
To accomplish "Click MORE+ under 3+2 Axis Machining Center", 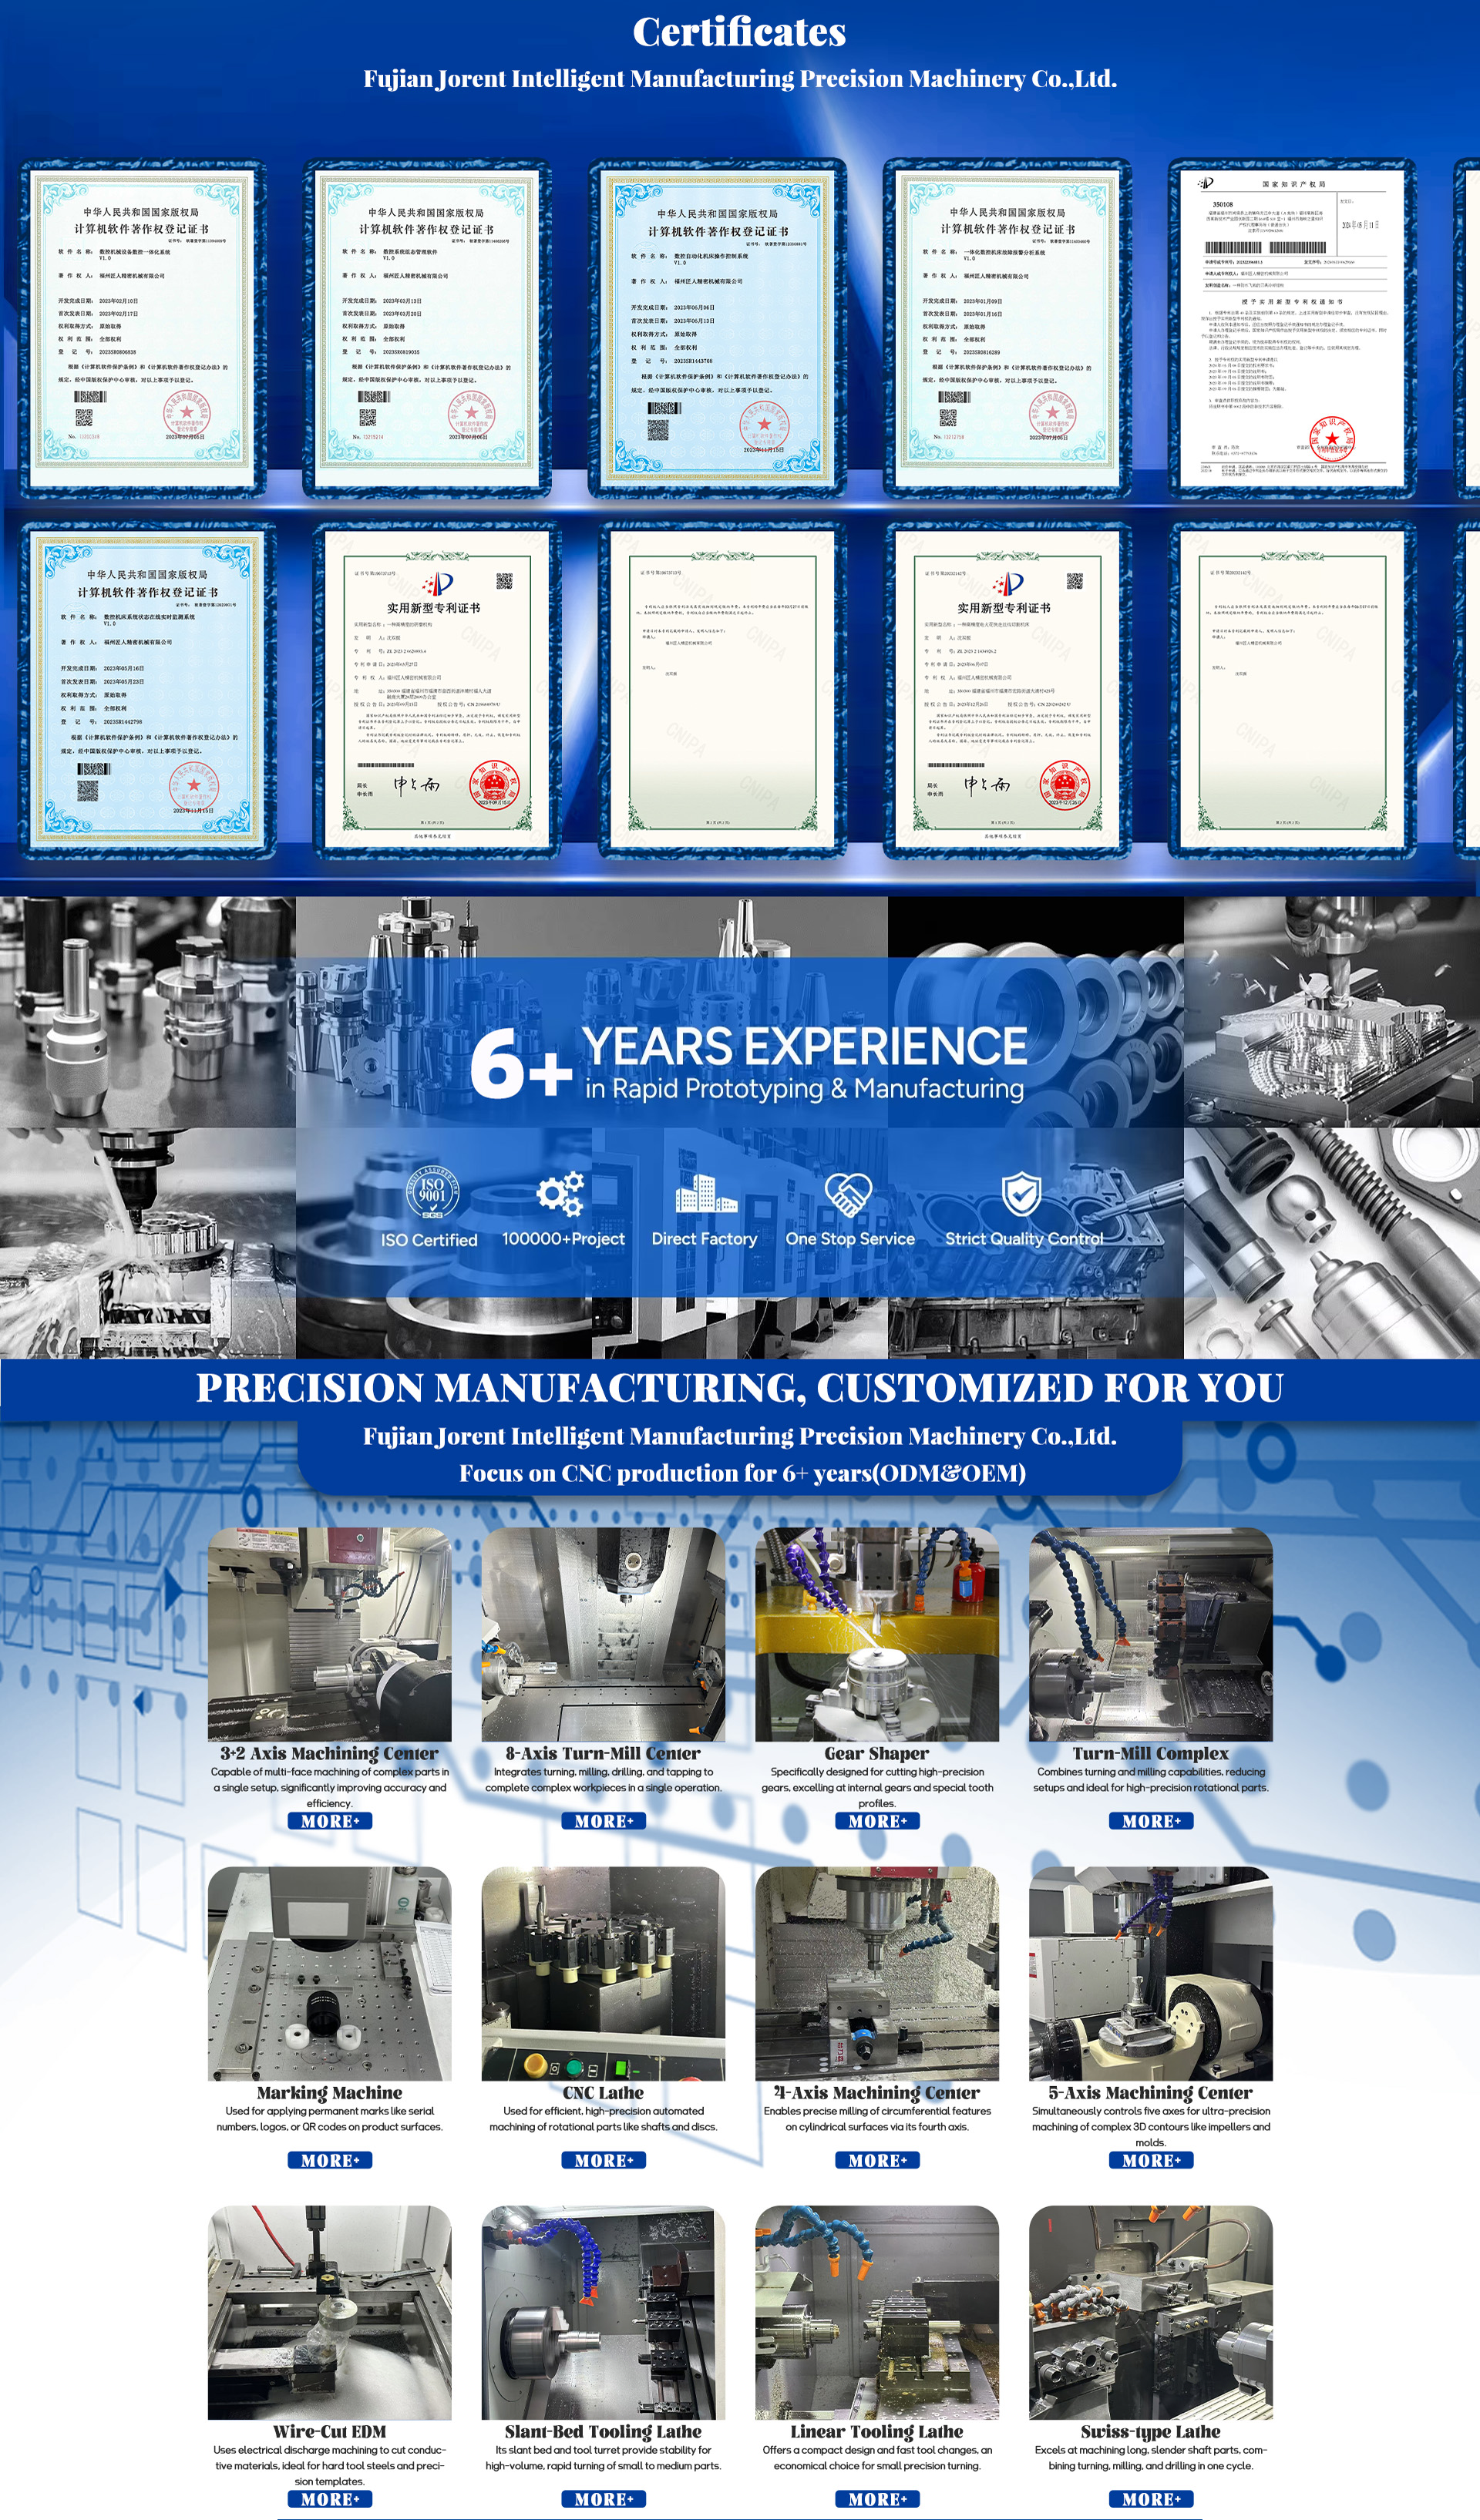I will (330, 1821).
